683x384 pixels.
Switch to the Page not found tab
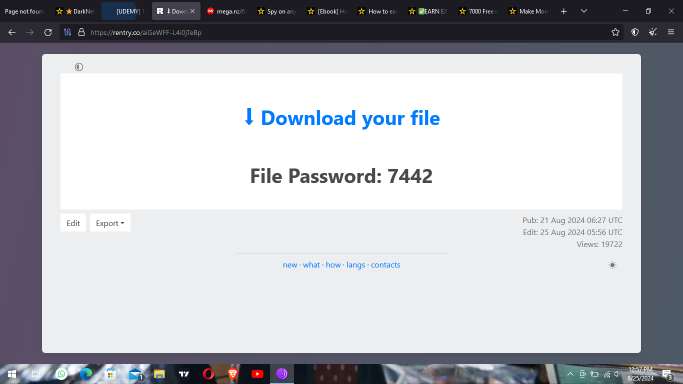24,11
